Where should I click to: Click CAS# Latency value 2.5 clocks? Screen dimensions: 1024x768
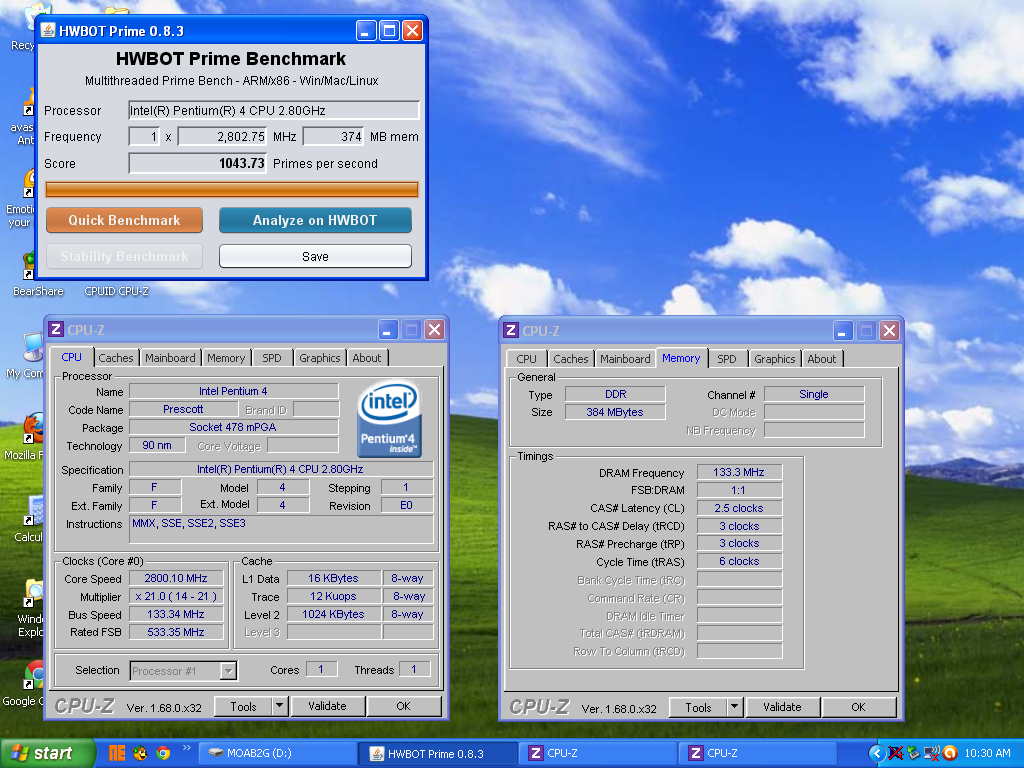739,508
